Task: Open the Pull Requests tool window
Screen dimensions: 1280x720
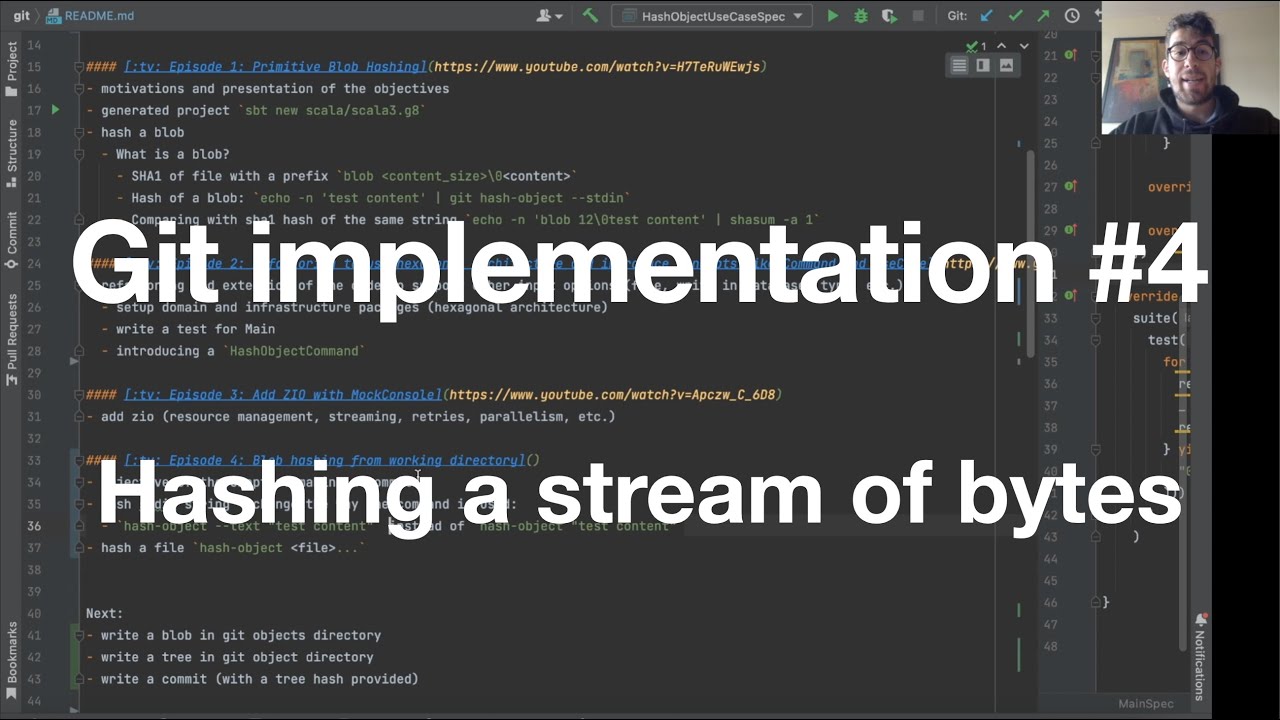Action: 11,339
